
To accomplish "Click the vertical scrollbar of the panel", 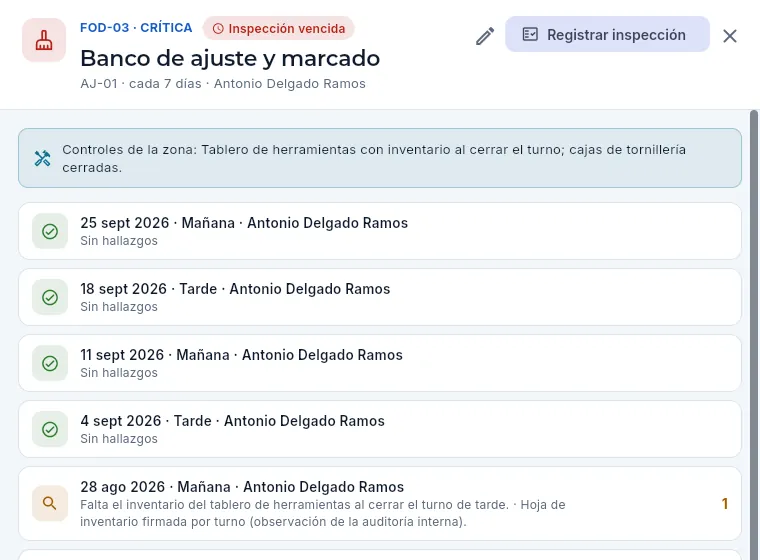I will (754, 335).
